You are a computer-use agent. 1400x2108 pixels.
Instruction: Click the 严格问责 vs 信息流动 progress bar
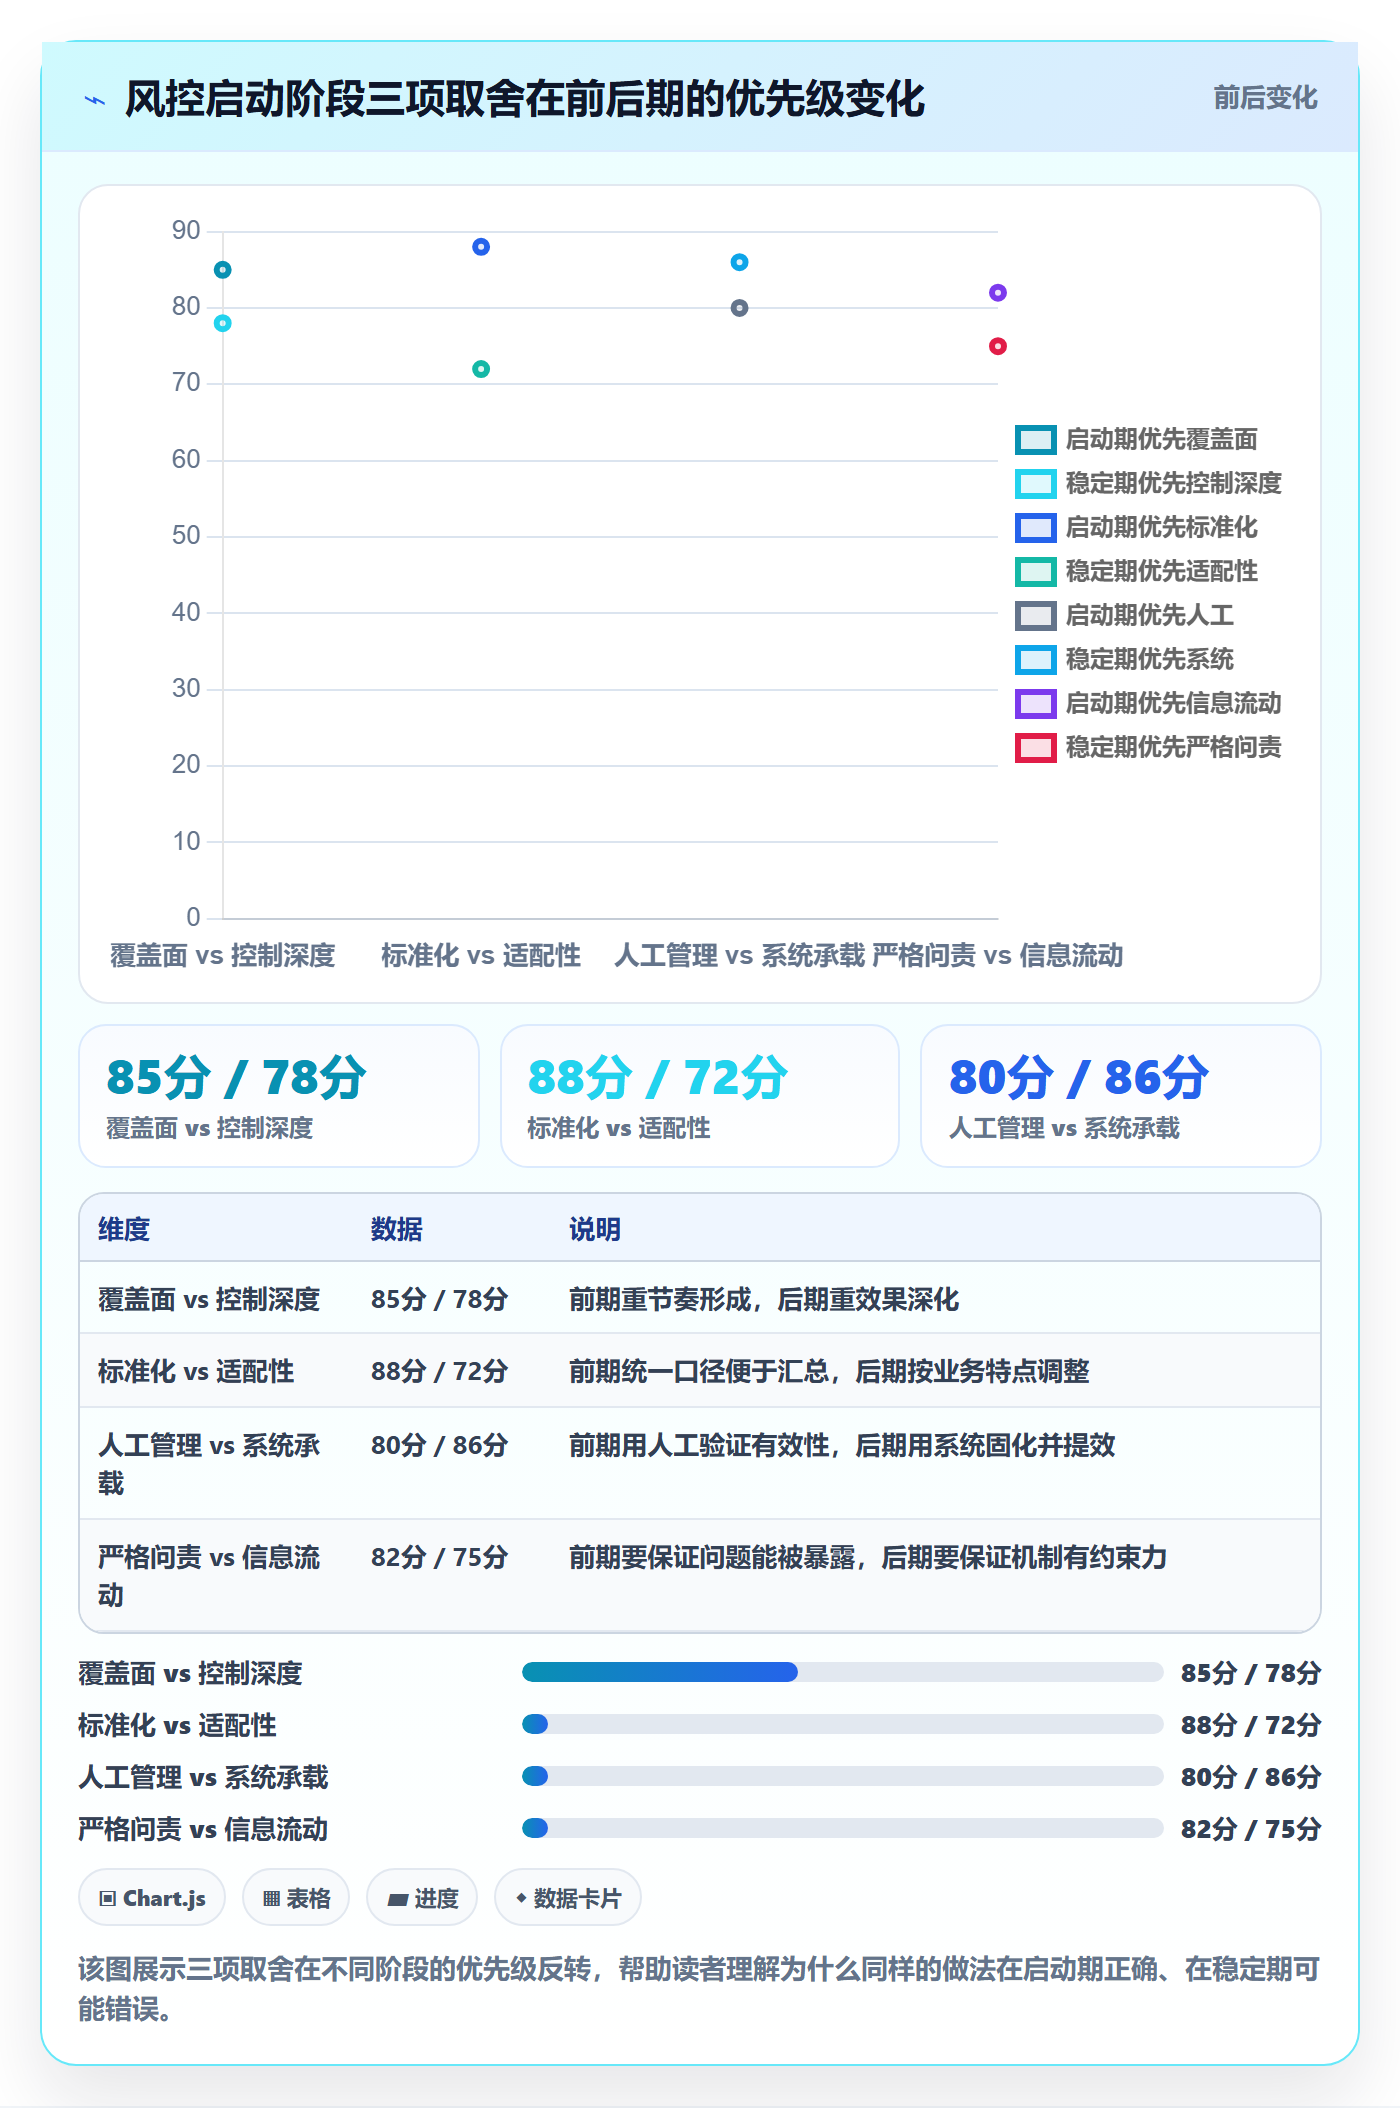(842, 1828)
